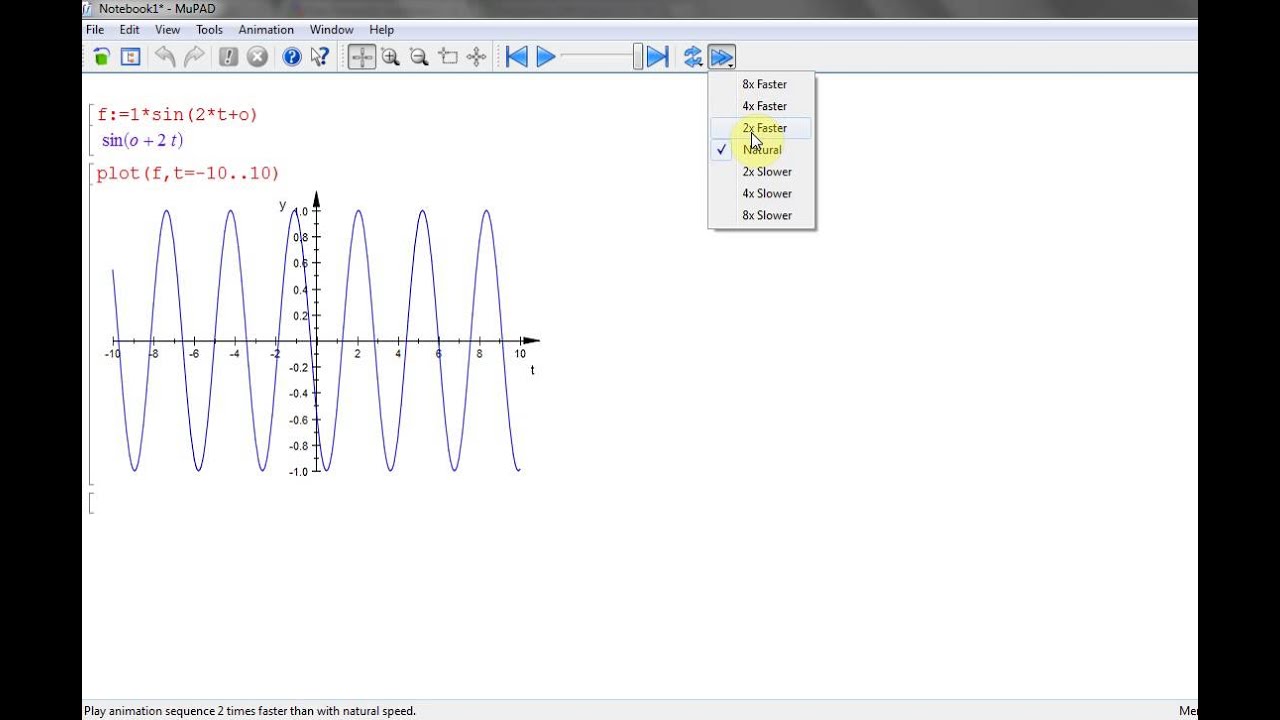Jump to last animation frame
The image size is (1280, 720).
click(x=657, y=57)
